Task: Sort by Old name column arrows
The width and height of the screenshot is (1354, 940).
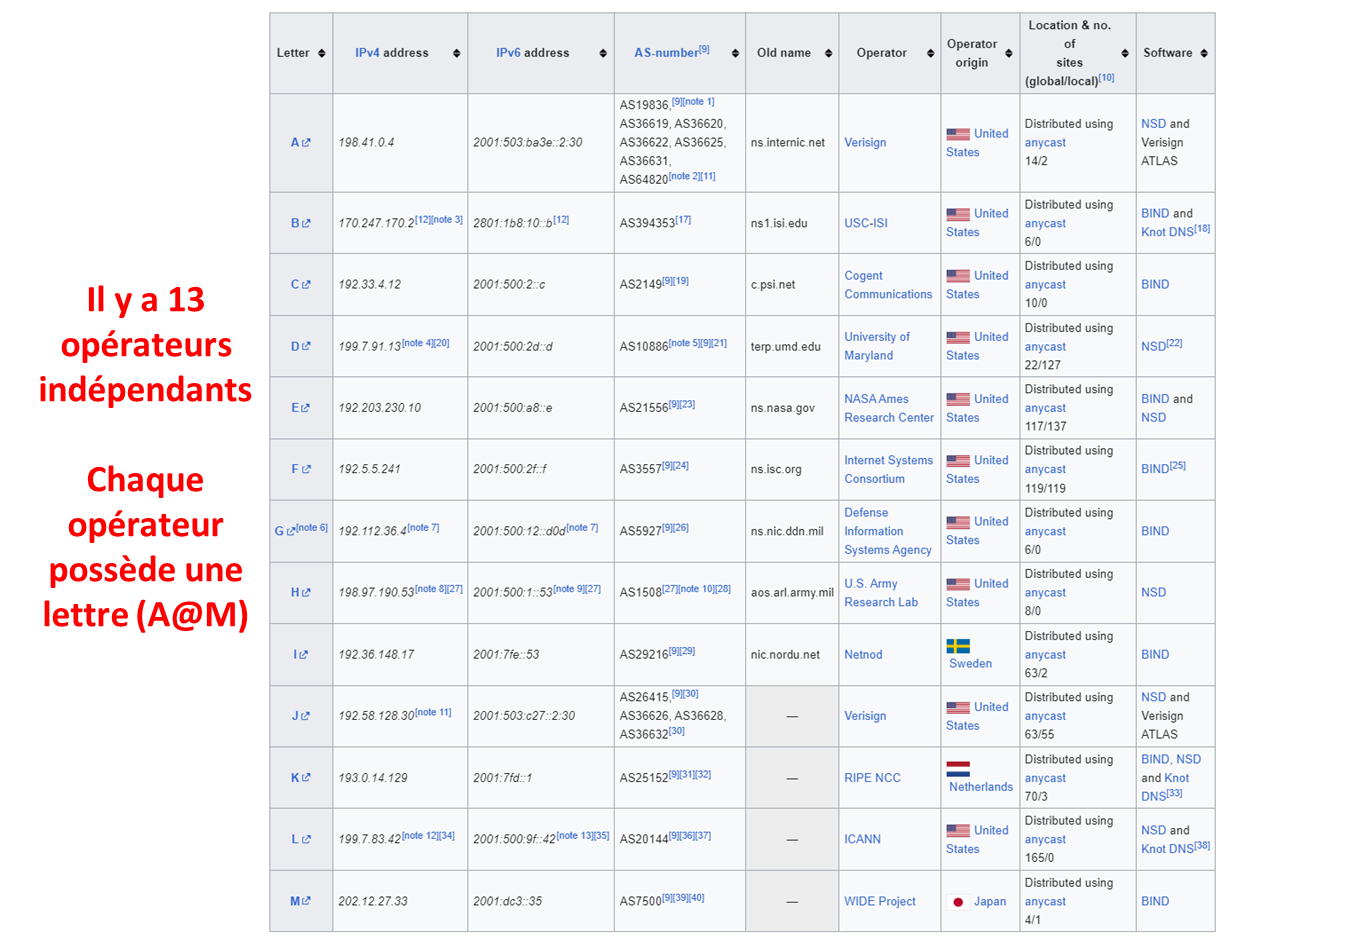Action: coord(828,54)
